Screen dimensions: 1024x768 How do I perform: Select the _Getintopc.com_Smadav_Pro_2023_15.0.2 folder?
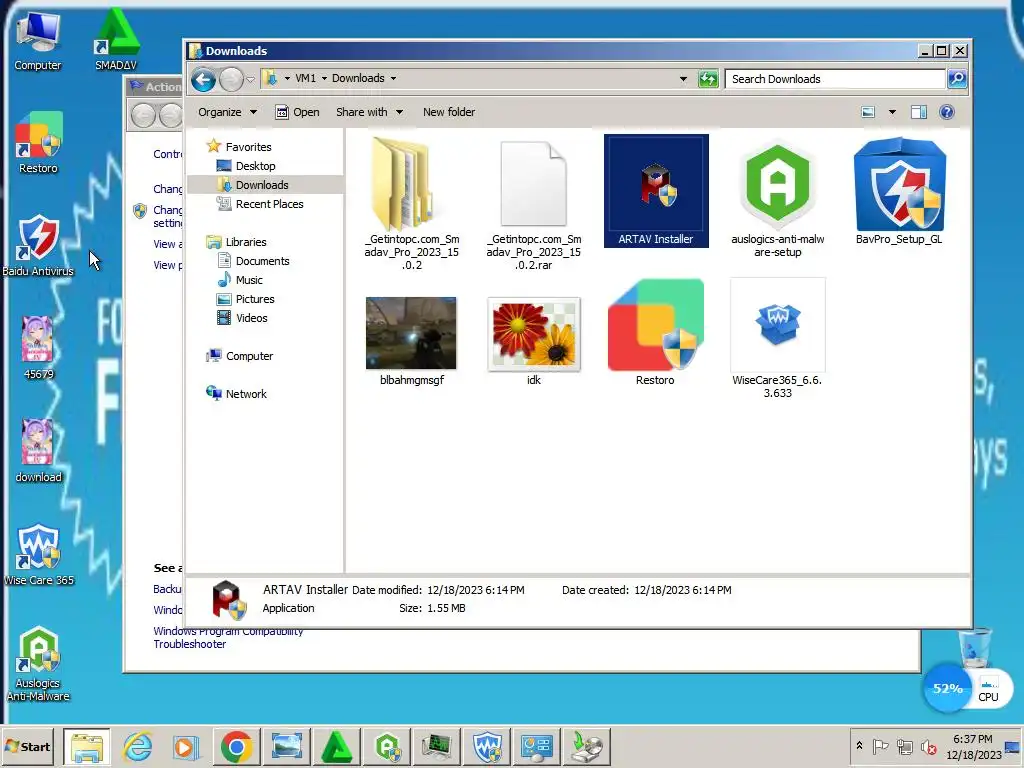pyautogui.click(x=411, y=204)
